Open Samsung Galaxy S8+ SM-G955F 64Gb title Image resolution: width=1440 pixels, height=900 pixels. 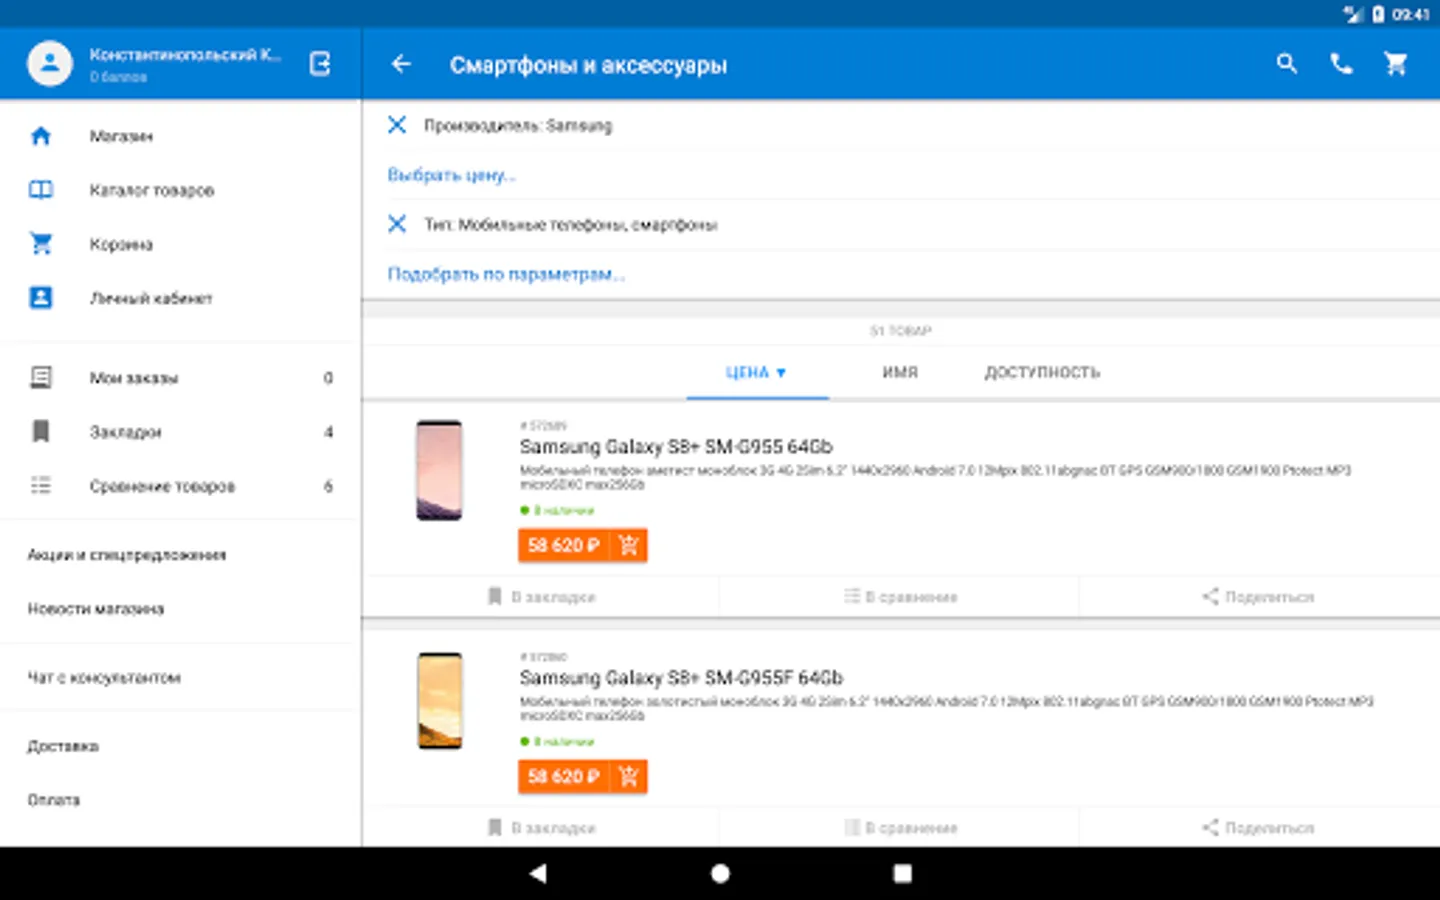pyautogui.click(x=681, y=678)
